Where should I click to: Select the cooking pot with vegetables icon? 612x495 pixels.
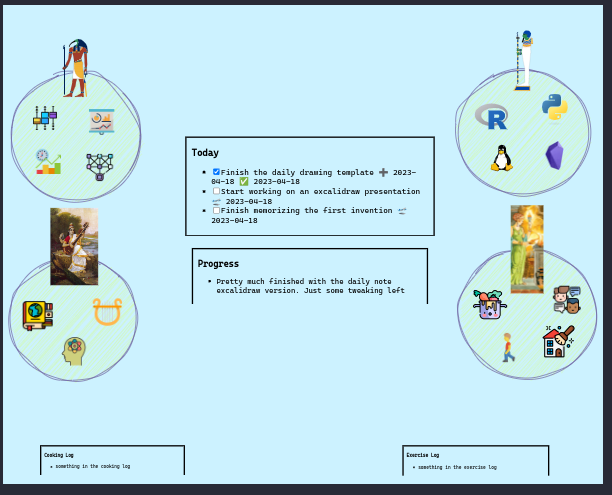click(489, 304)
